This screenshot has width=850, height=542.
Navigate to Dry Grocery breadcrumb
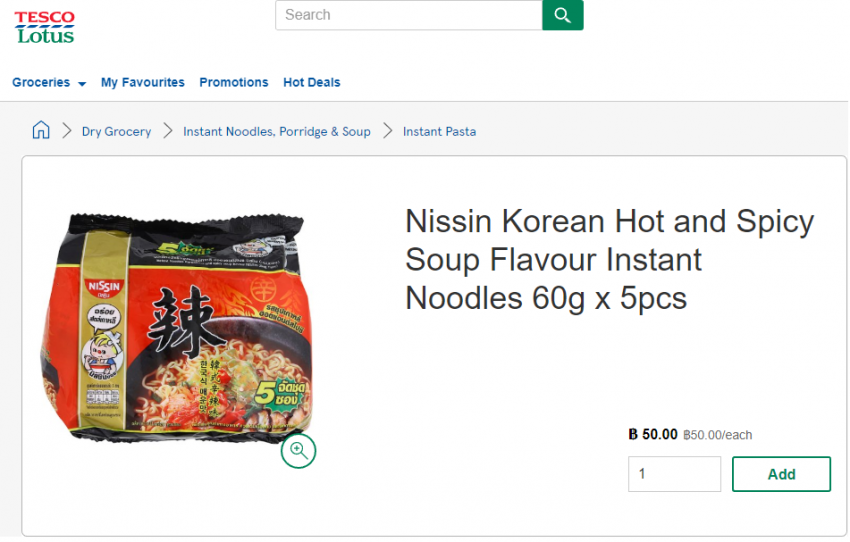116,132
